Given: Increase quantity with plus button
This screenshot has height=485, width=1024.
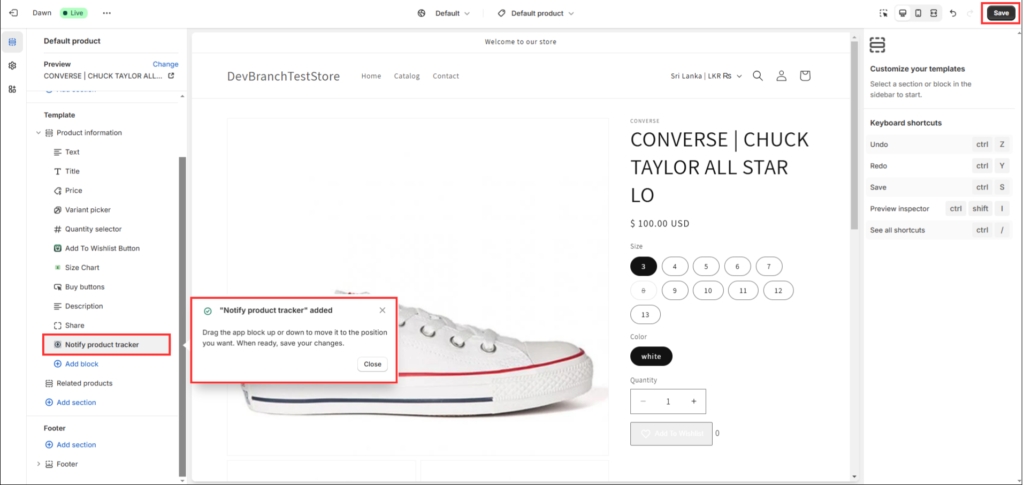Looking at the screenshot, I should pos(694,401).
